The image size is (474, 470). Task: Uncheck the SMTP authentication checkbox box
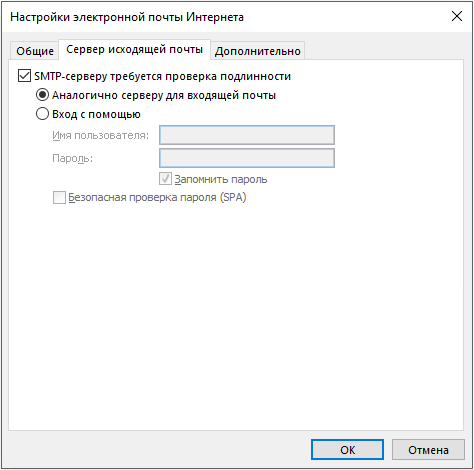24,76
